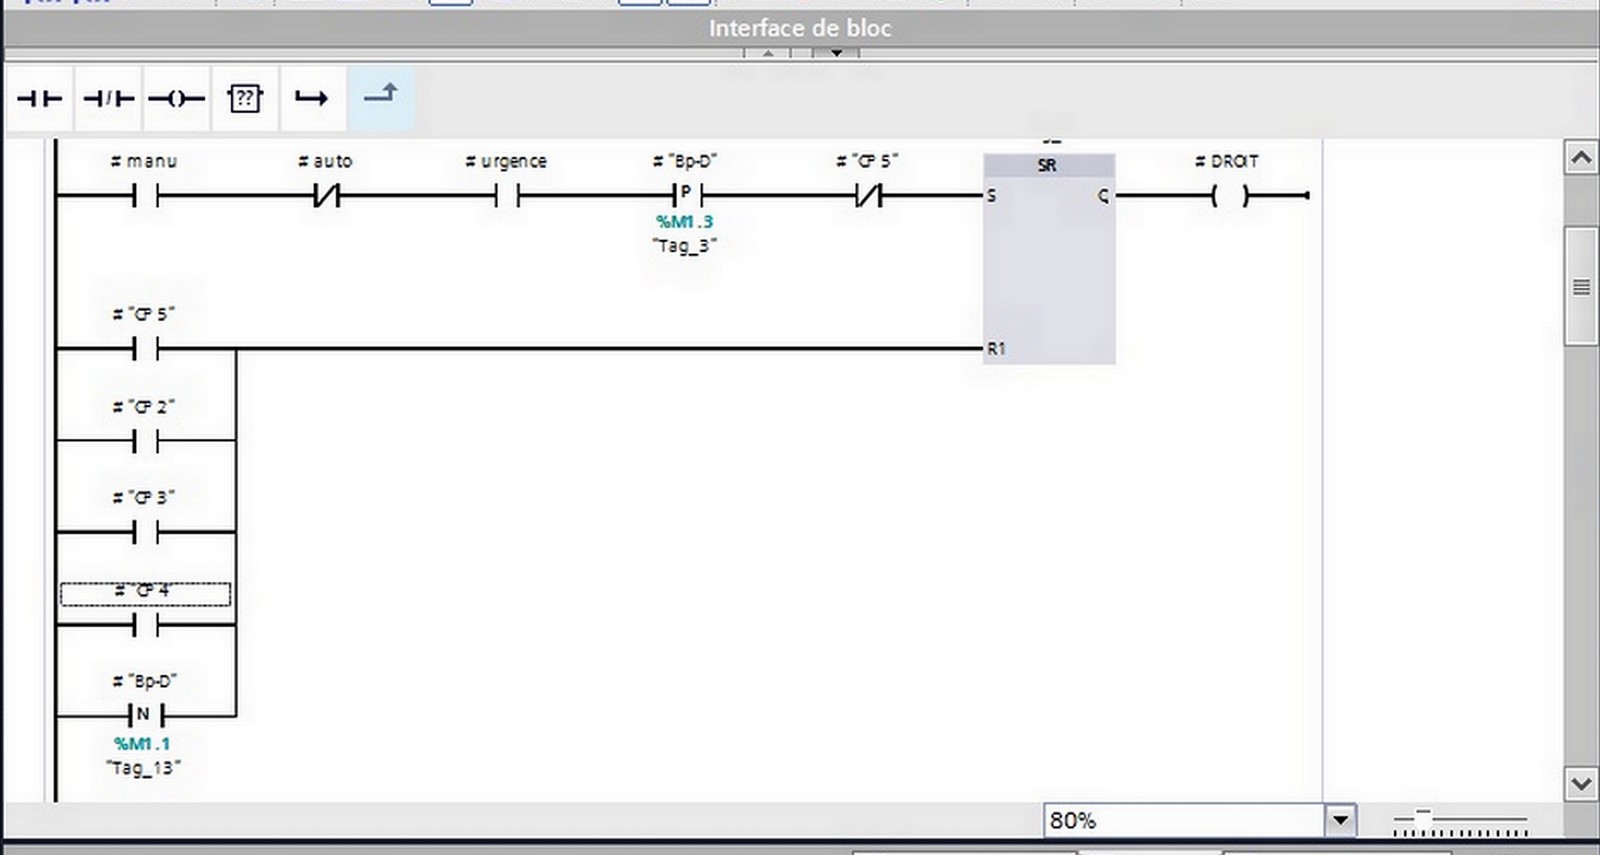Select the manu normally open contact
Screen dimensions: 1600x855
pos(145,197)
